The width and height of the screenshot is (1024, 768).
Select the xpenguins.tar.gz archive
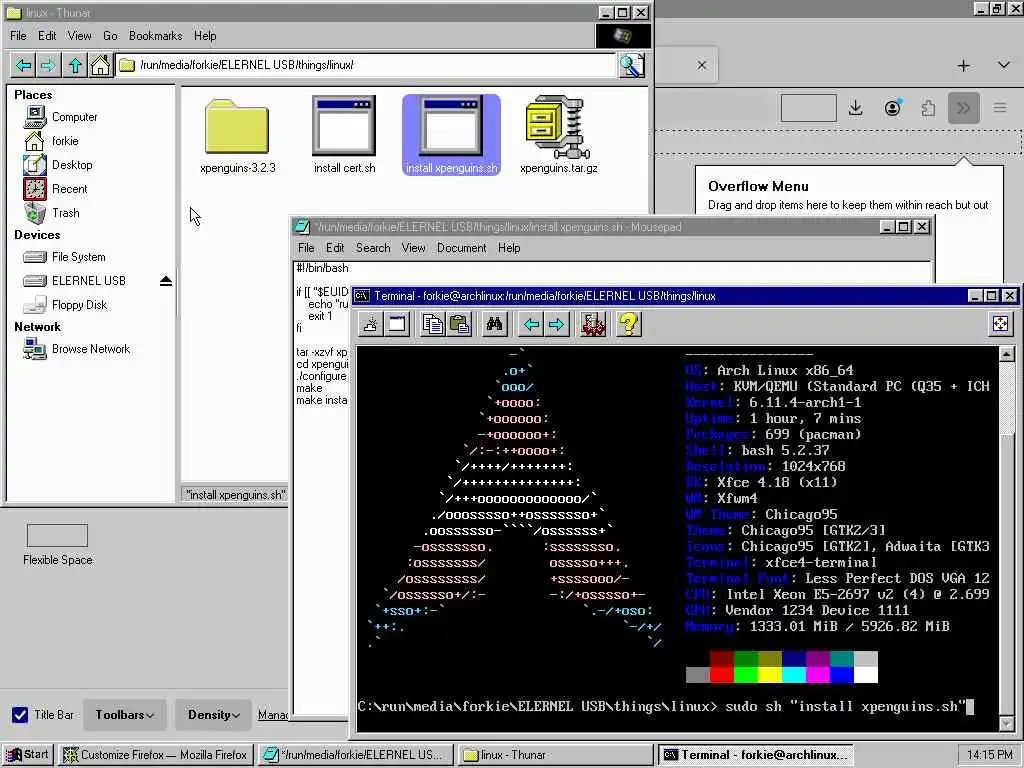(558, 135)
